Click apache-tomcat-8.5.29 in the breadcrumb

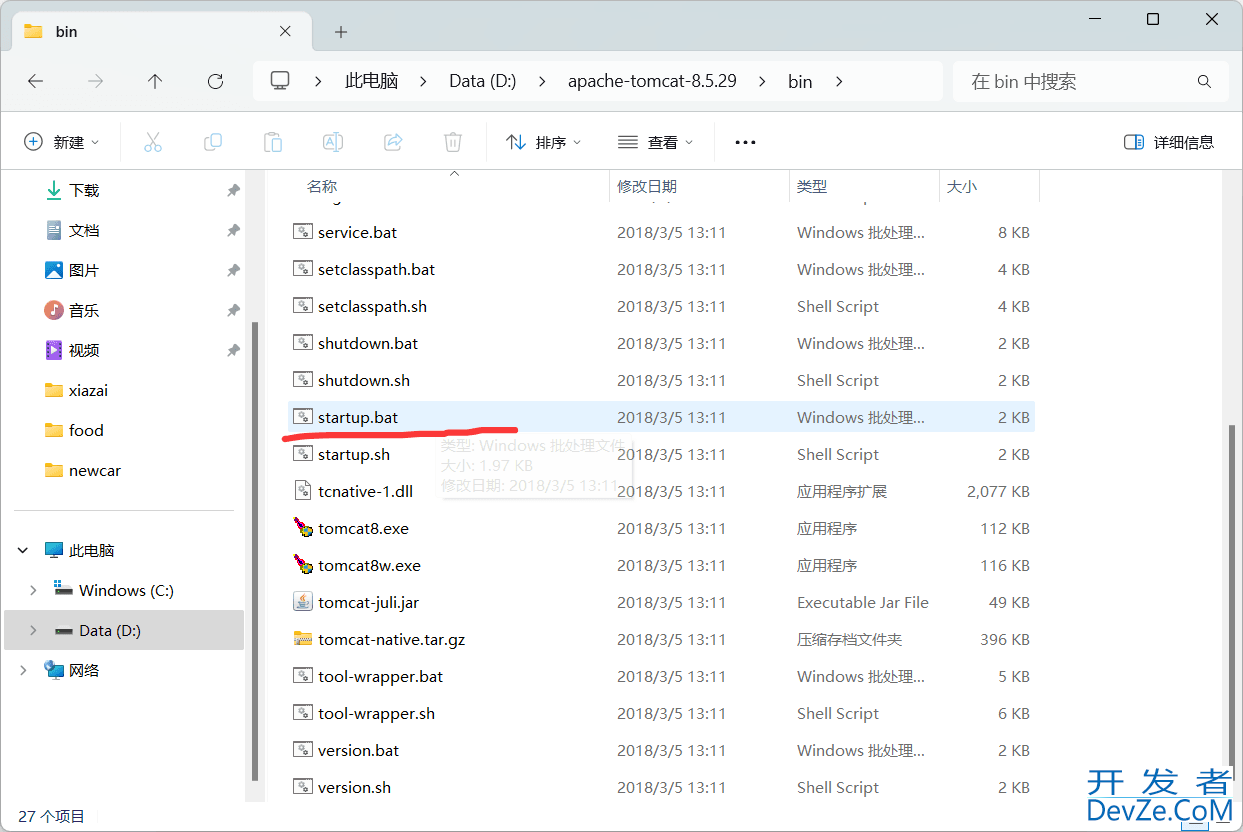tap(652, 81)
